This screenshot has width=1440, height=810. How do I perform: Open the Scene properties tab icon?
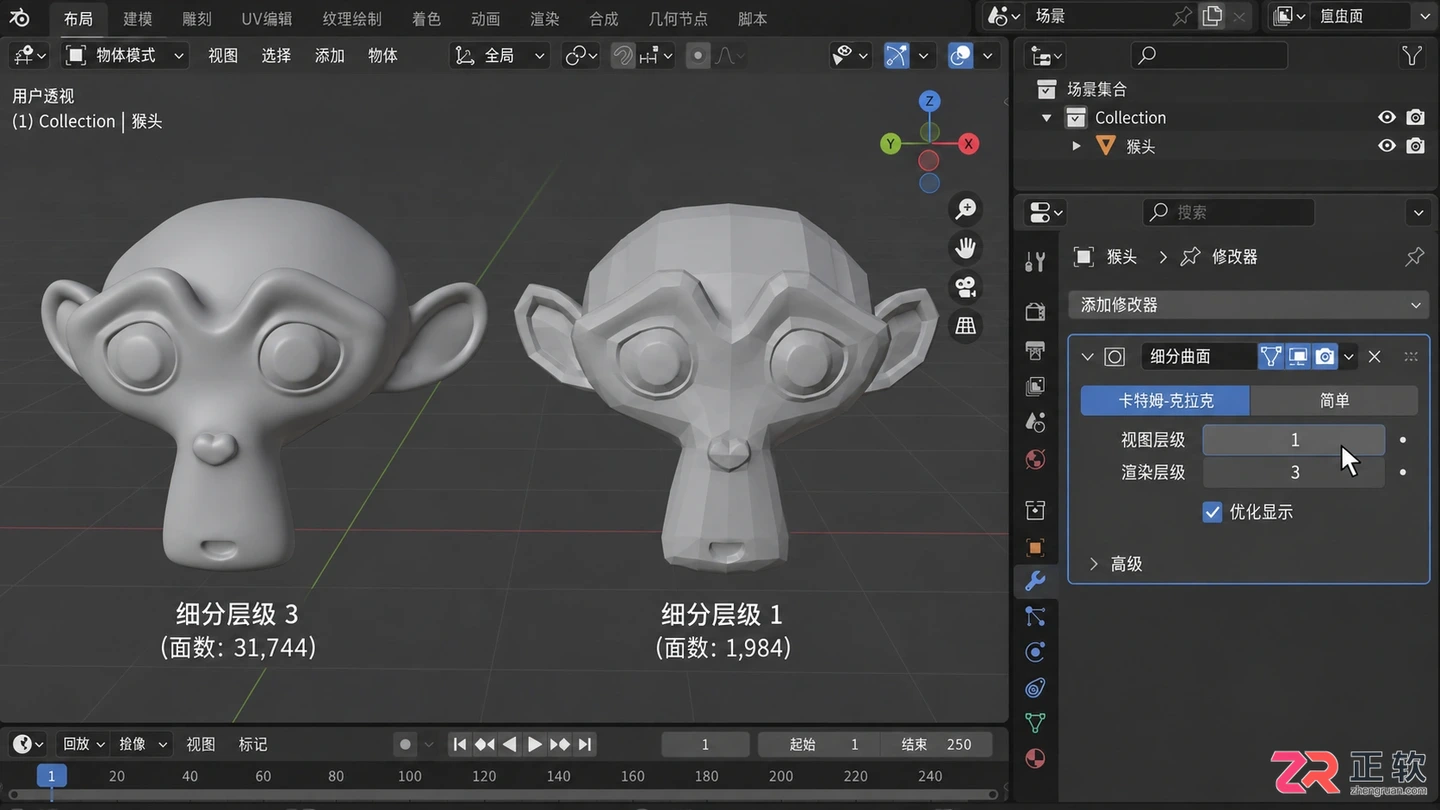pos(1035,422)
